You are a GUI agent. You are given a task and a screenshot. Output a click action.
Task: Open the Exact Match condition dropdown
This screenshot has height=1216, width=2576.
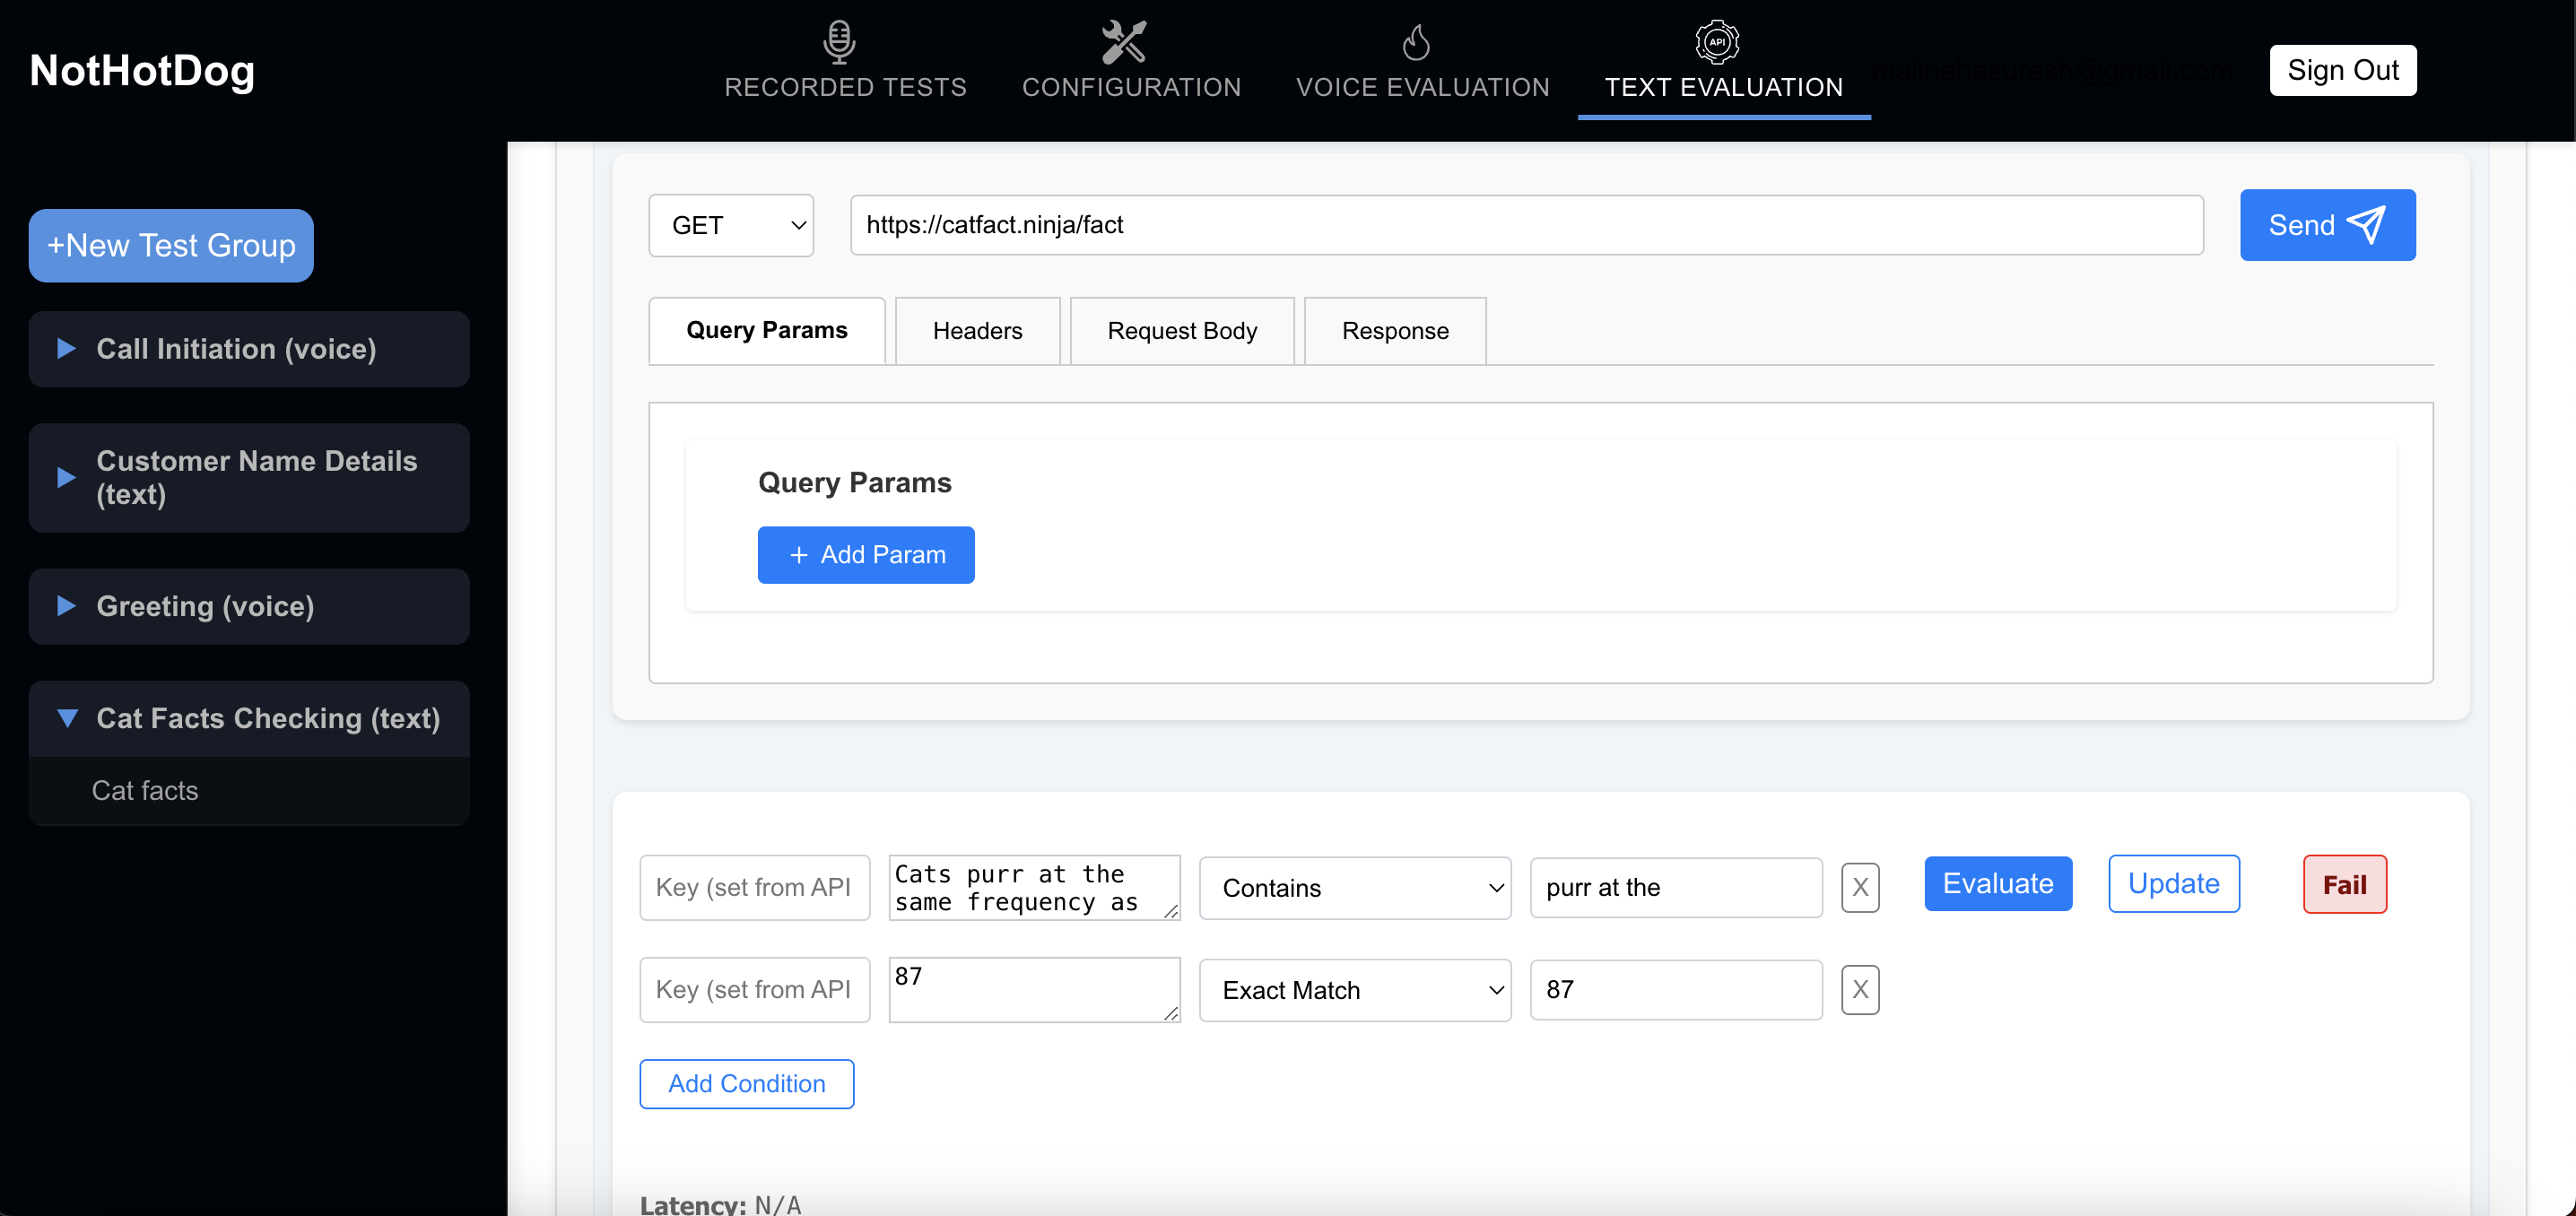point(1354,989)
